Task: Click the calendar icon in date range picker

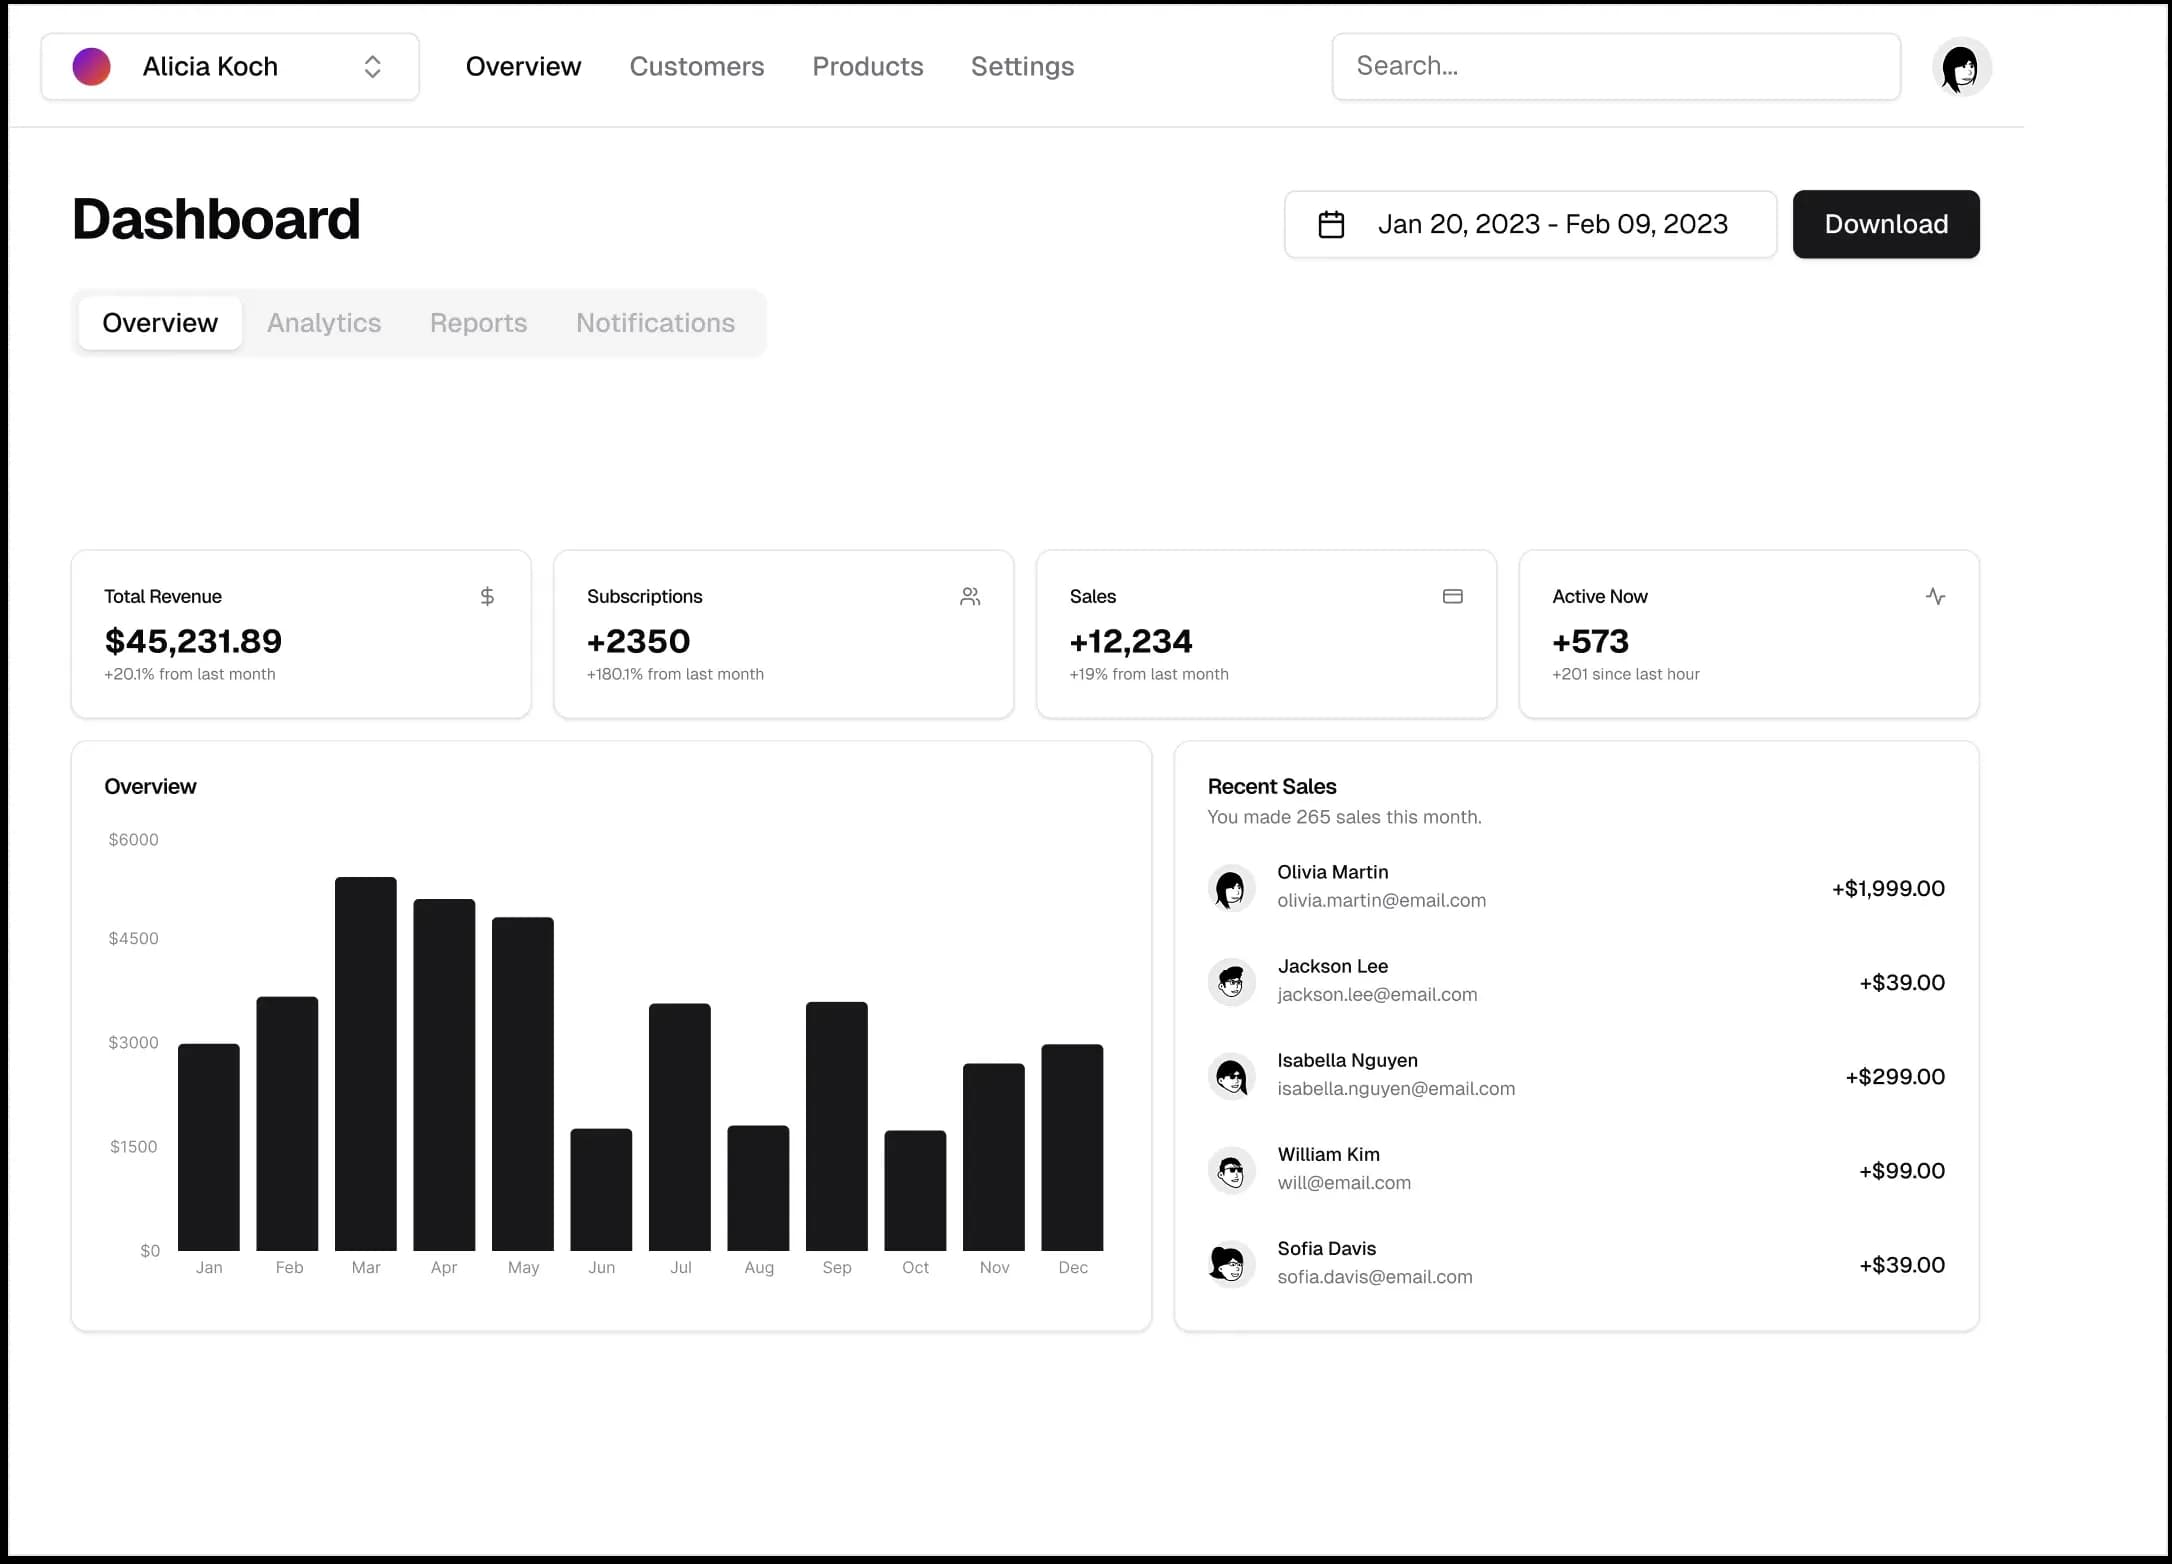Action: point(1331,224)
